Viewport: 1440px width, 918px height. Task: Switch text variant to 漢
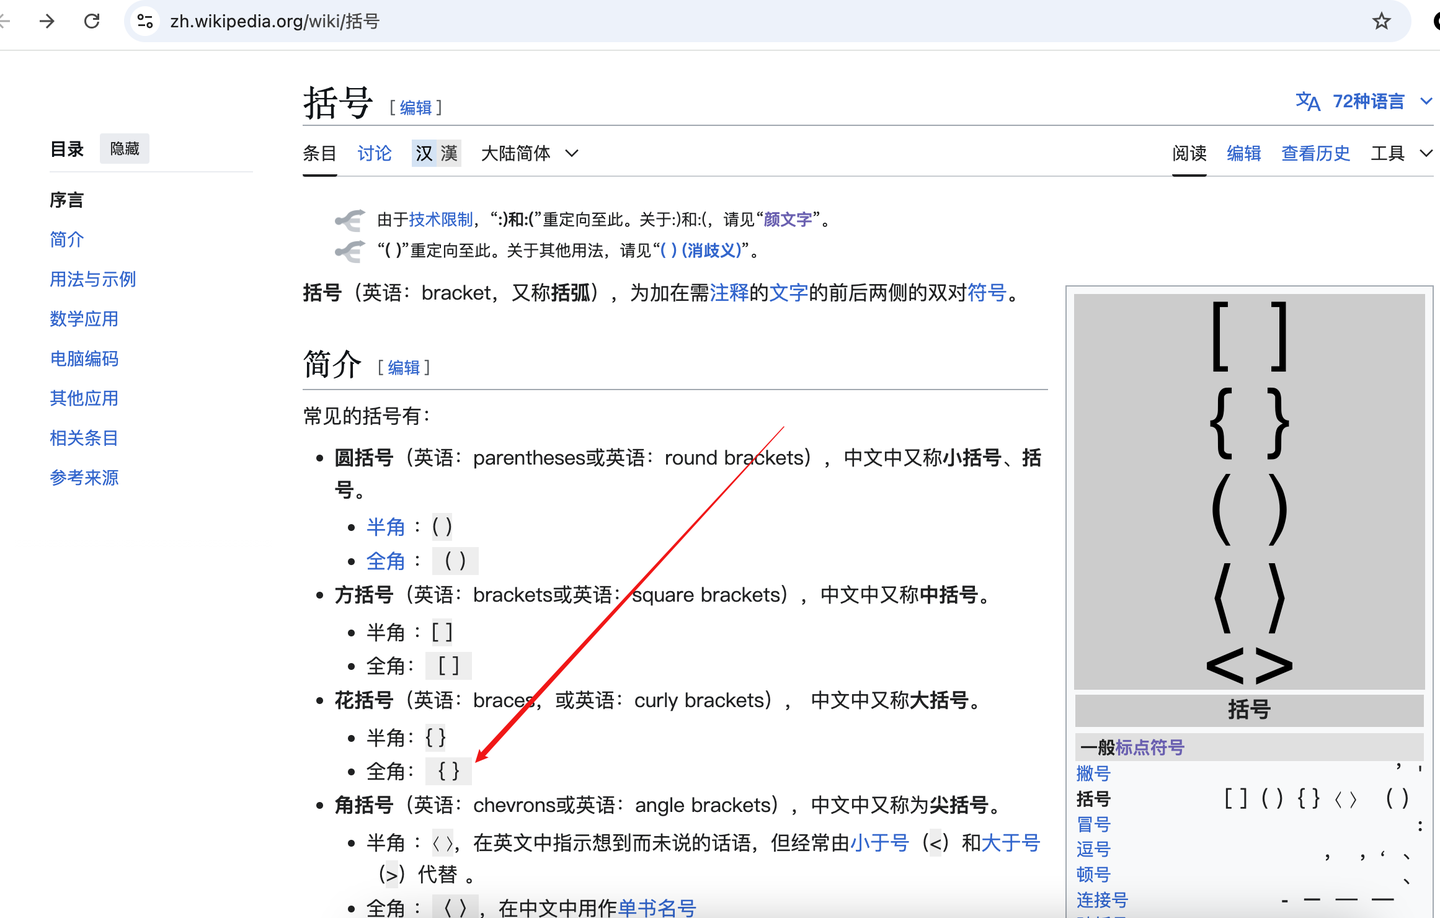pyautogui.click(x=448, y=153)
